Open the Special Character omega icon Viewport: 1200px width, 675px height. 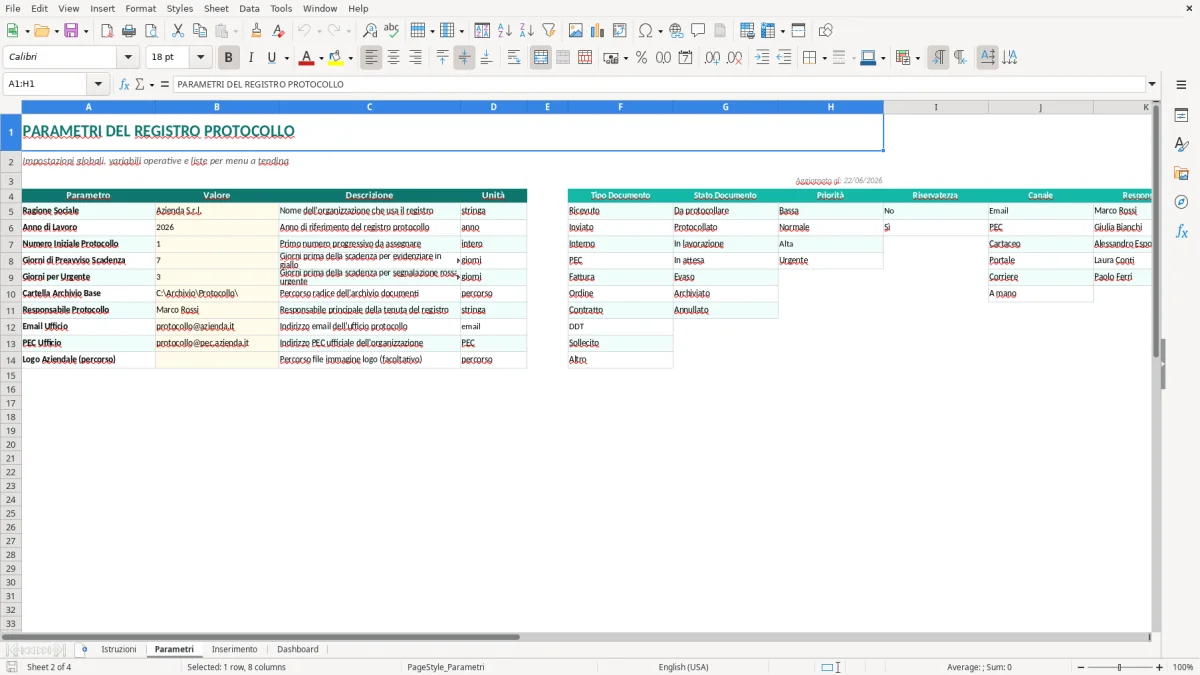coord(645,31)
